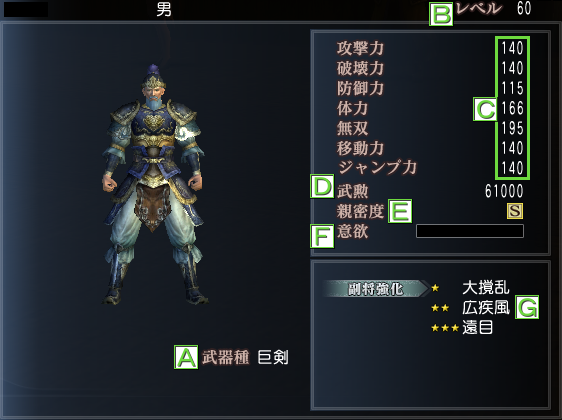Click the 無双 stat value 195
The height and width of the screenshot is (420, 562).
click(512, 128)
